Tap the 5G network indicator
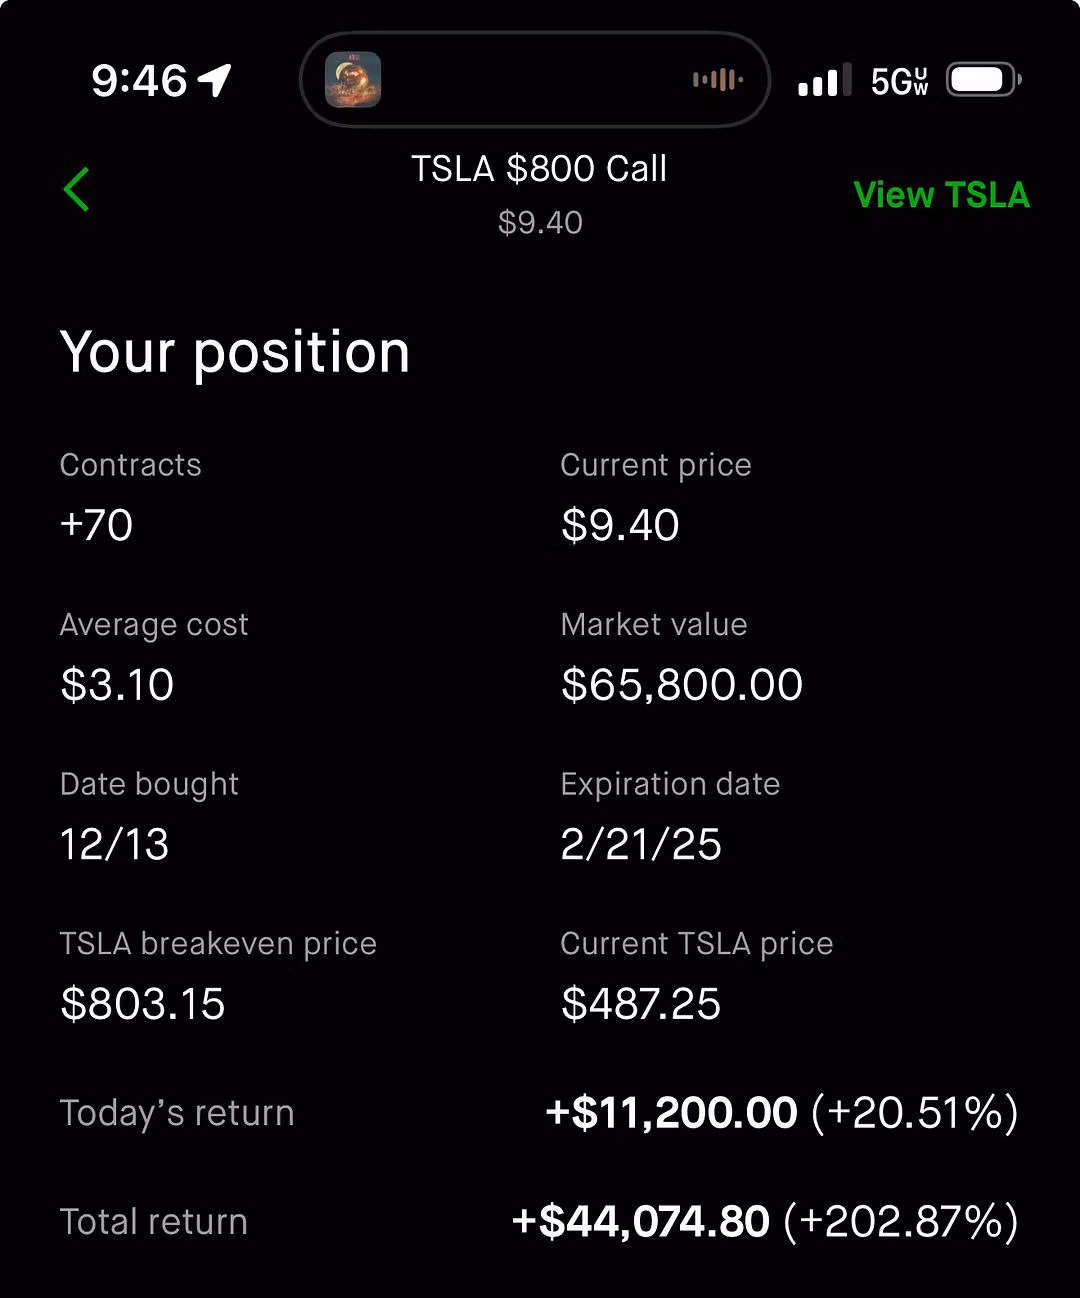 (x=899, y=81)
